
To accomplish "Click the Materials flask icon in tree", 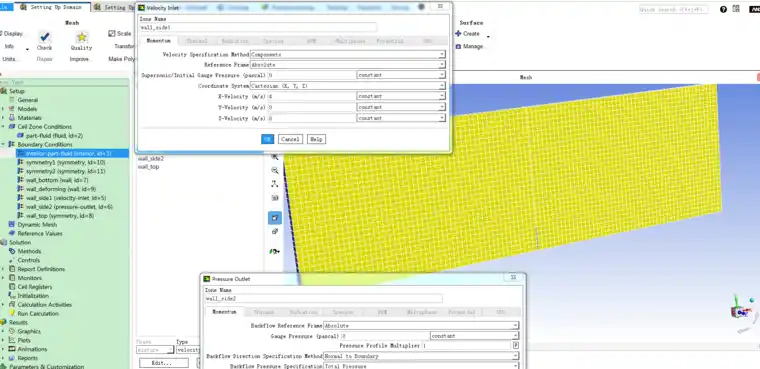I will click(12, 118).
